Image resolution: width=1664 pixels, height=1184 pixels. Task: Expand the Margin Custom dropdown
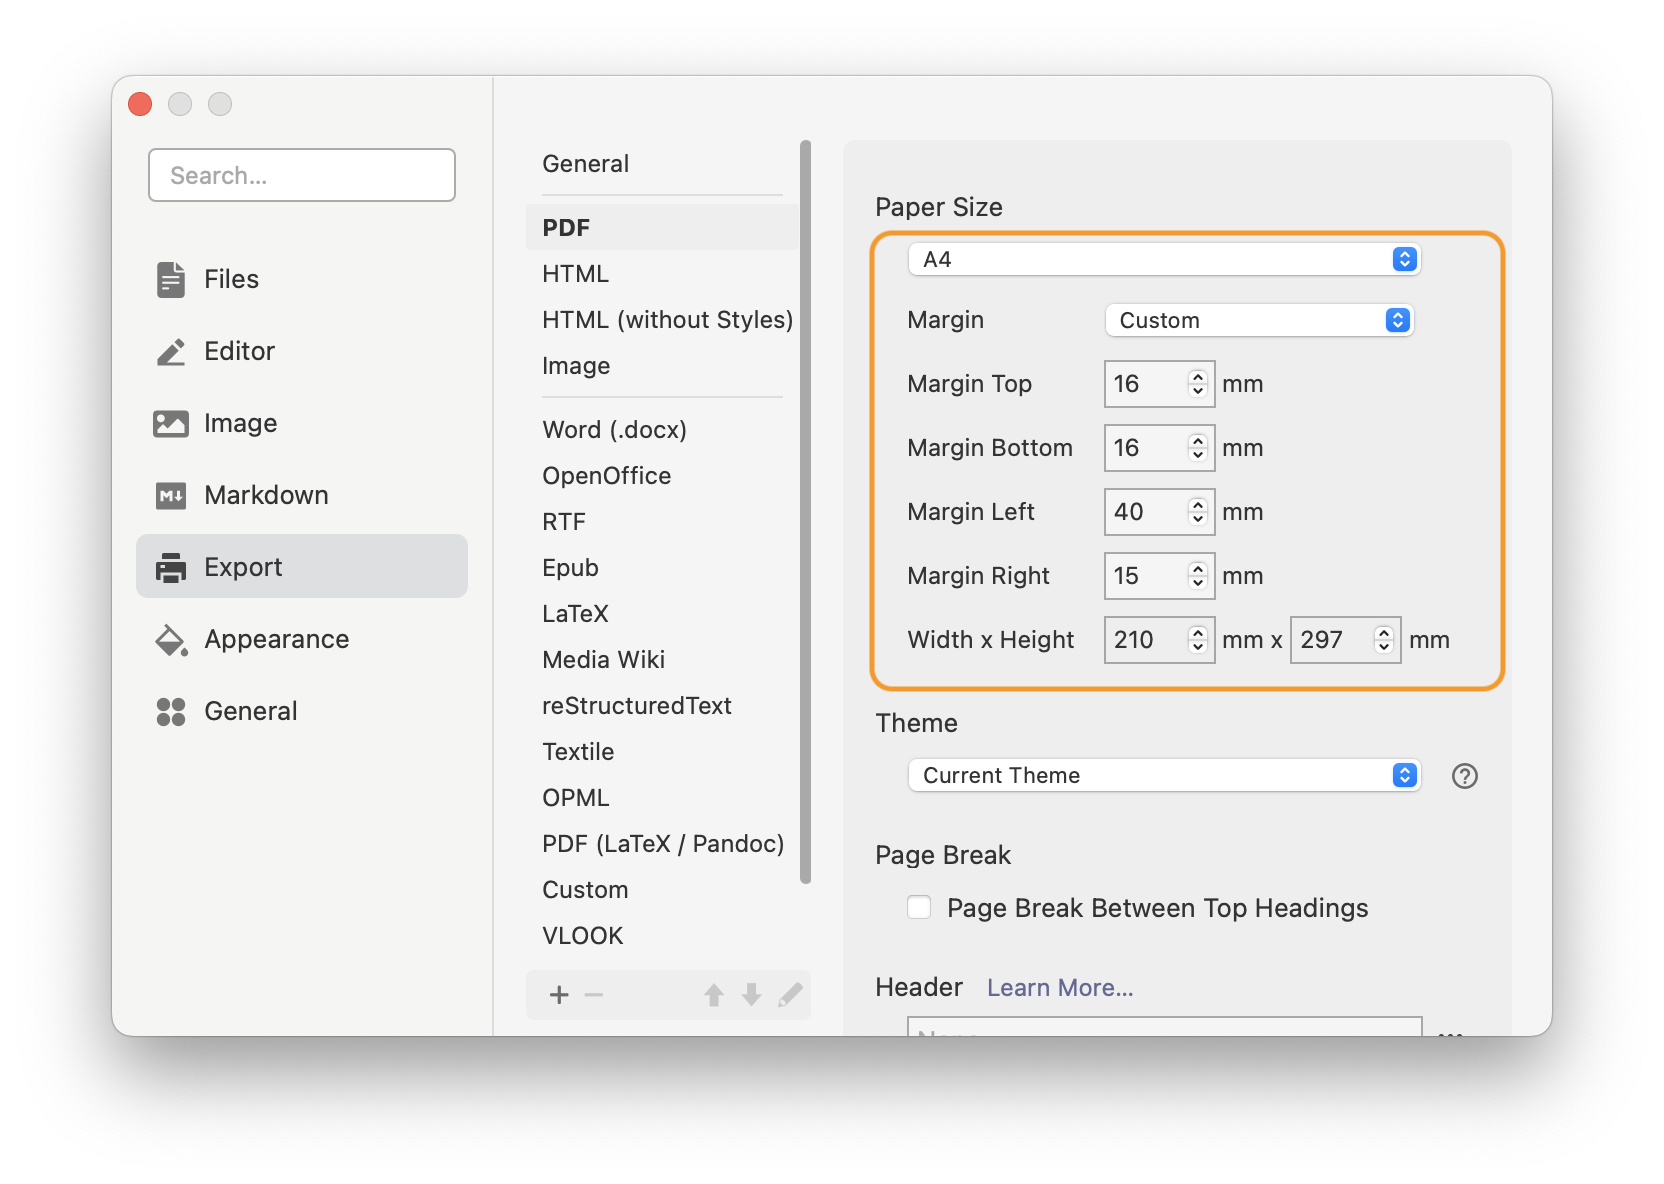[1259, 321]
